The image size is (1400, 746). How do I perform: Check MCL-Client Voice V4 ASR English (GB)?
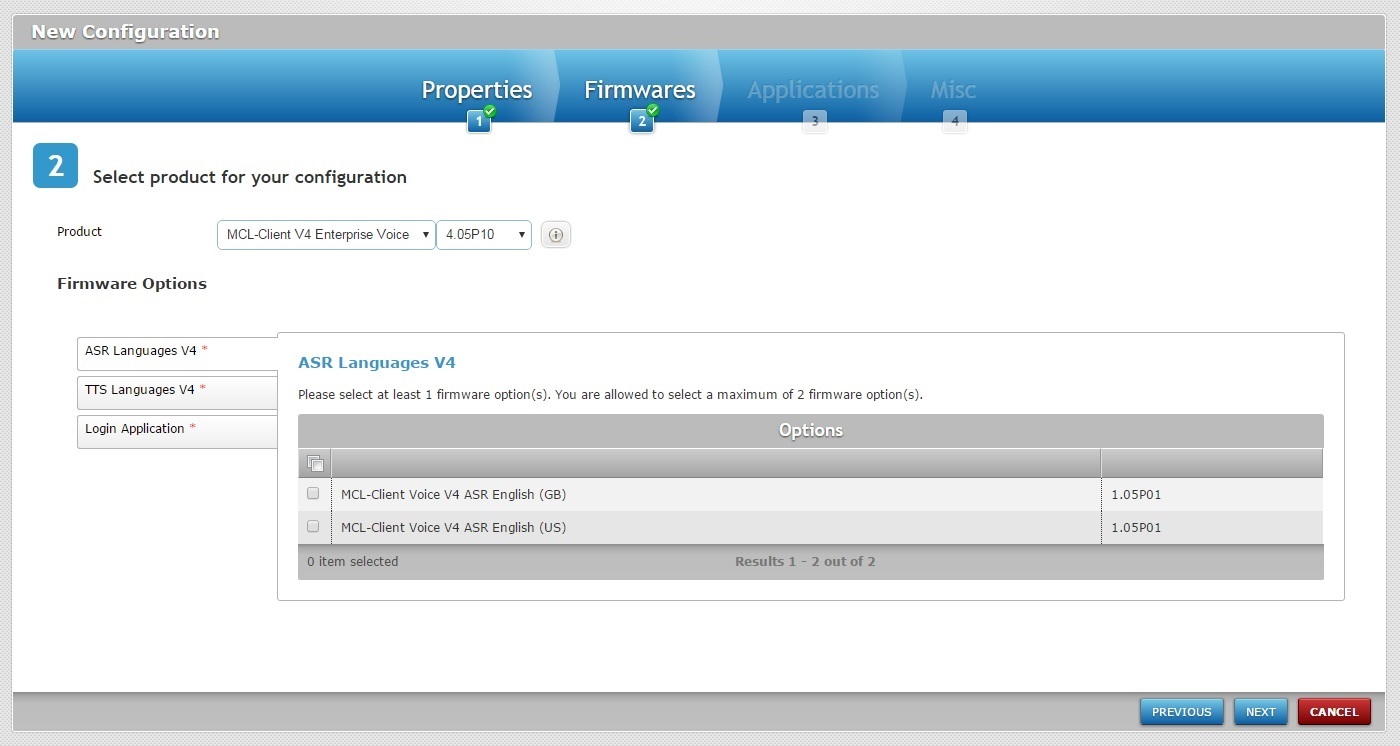[x=313, y=493]
